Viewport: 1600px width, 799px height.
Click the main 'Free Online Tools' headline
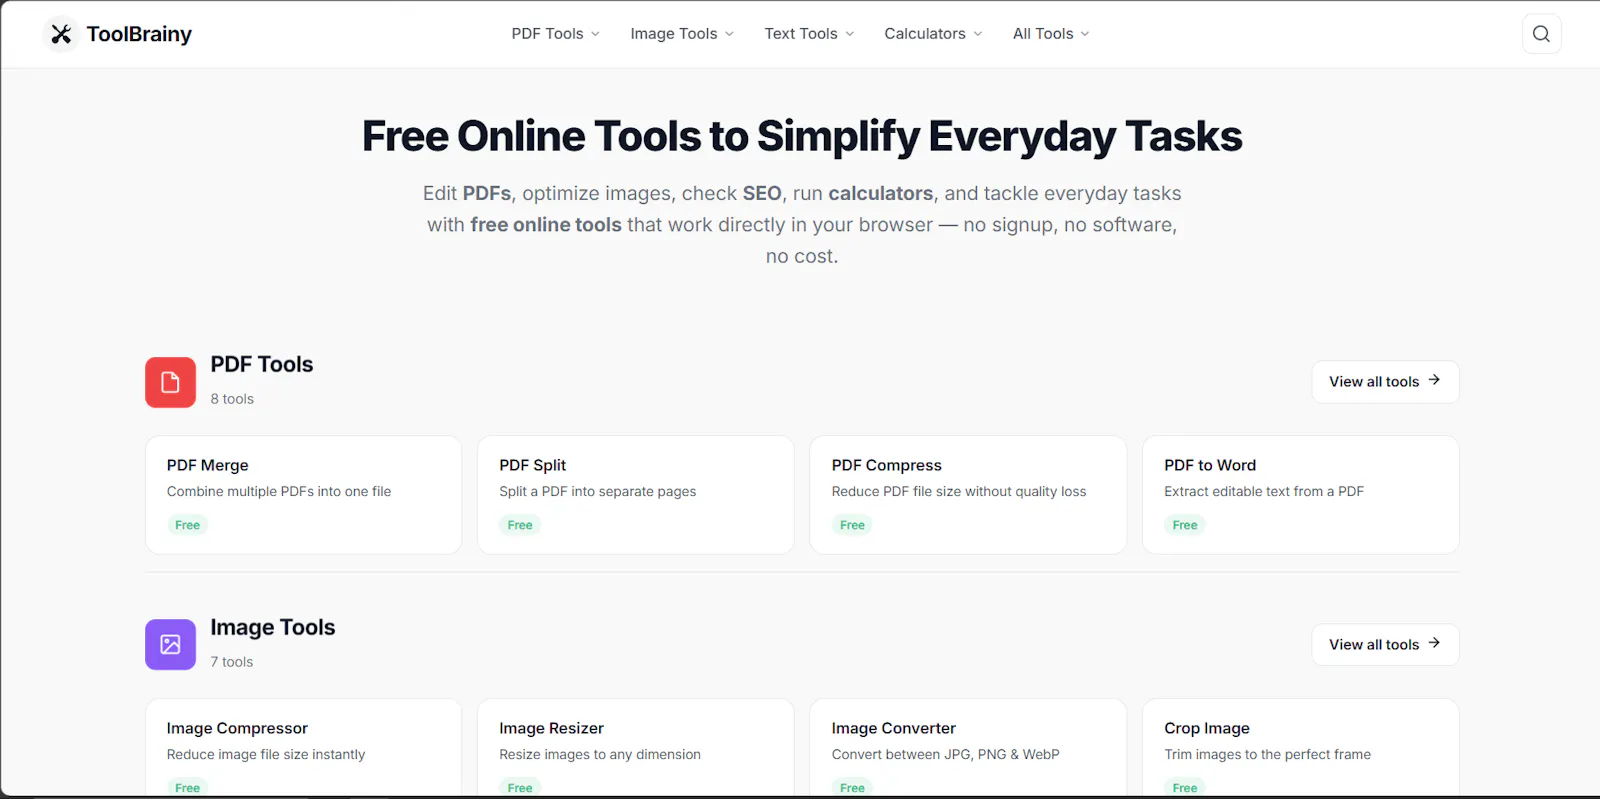[802, 137]
